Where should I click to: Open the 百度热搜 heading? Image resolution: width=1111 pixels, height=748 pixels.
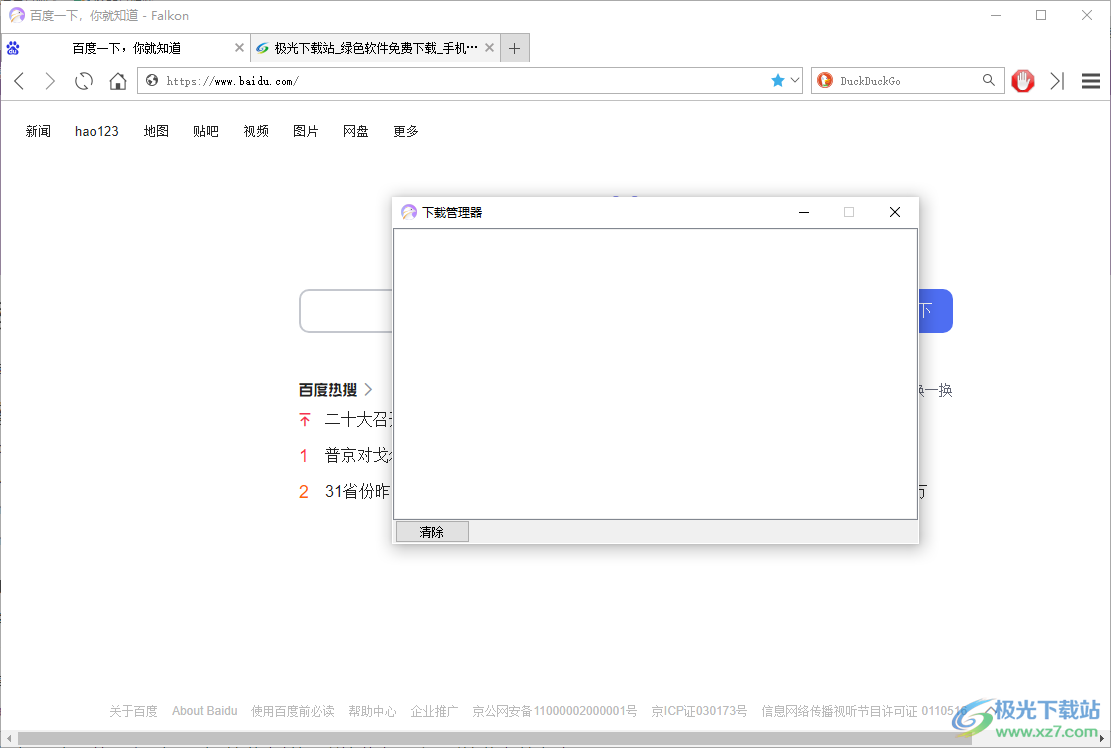coord(328,390)
